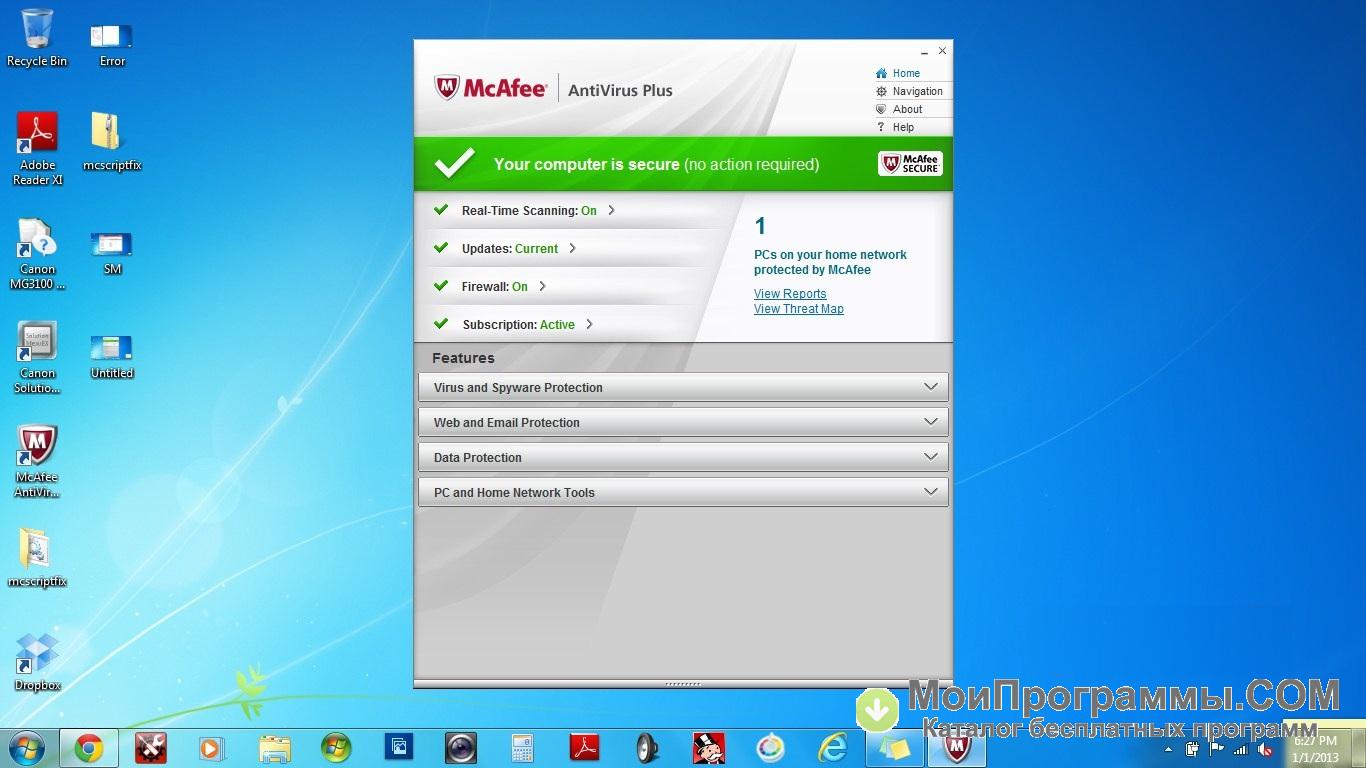Expand the Data Protection section
Screen dimensions: 1366x768
683,457
